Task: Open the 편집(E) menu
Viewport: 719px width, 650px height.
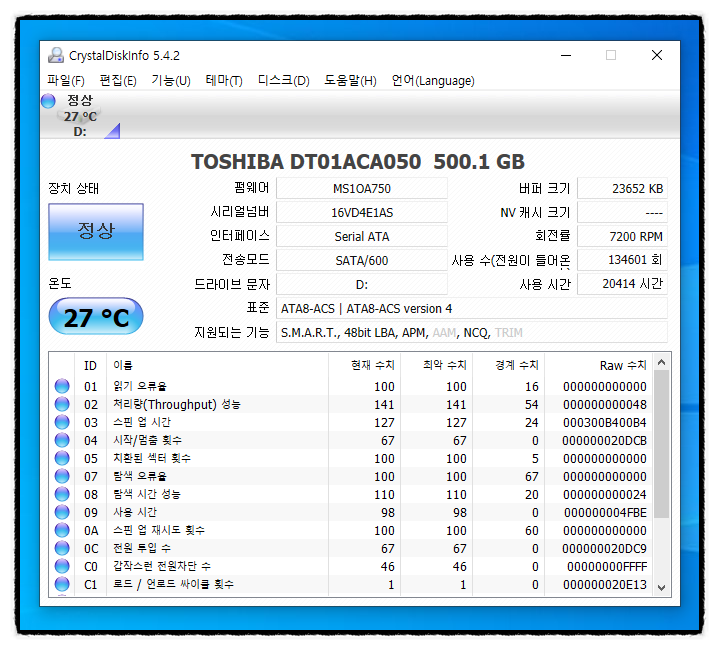Action: 118,81
